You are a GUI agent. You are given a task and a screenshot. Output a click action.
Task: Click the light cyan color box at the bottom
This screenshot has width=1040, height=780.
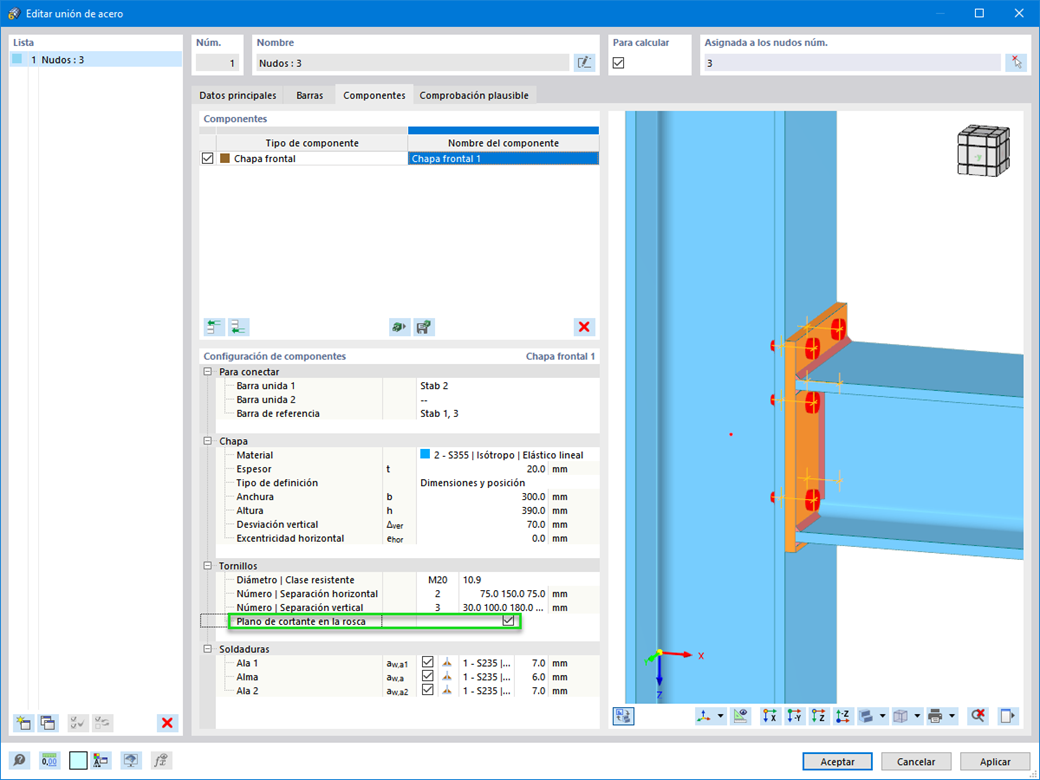pos(78,761)
